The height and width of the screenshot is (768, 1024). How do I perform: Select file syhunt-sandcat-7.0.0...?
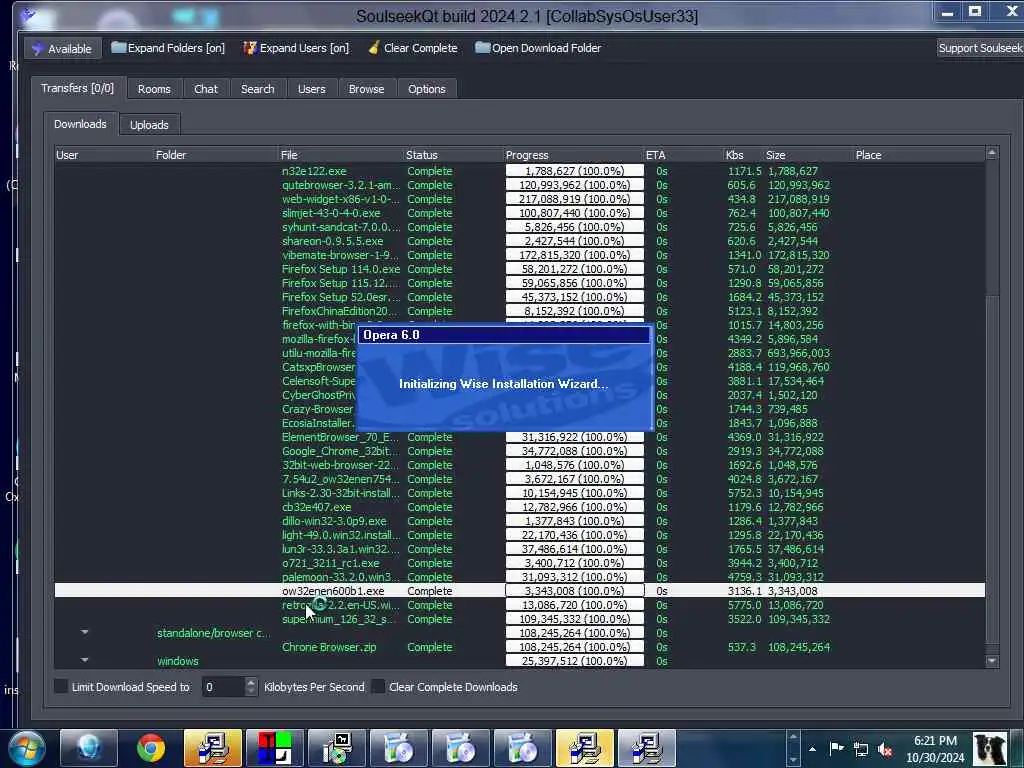341,227
